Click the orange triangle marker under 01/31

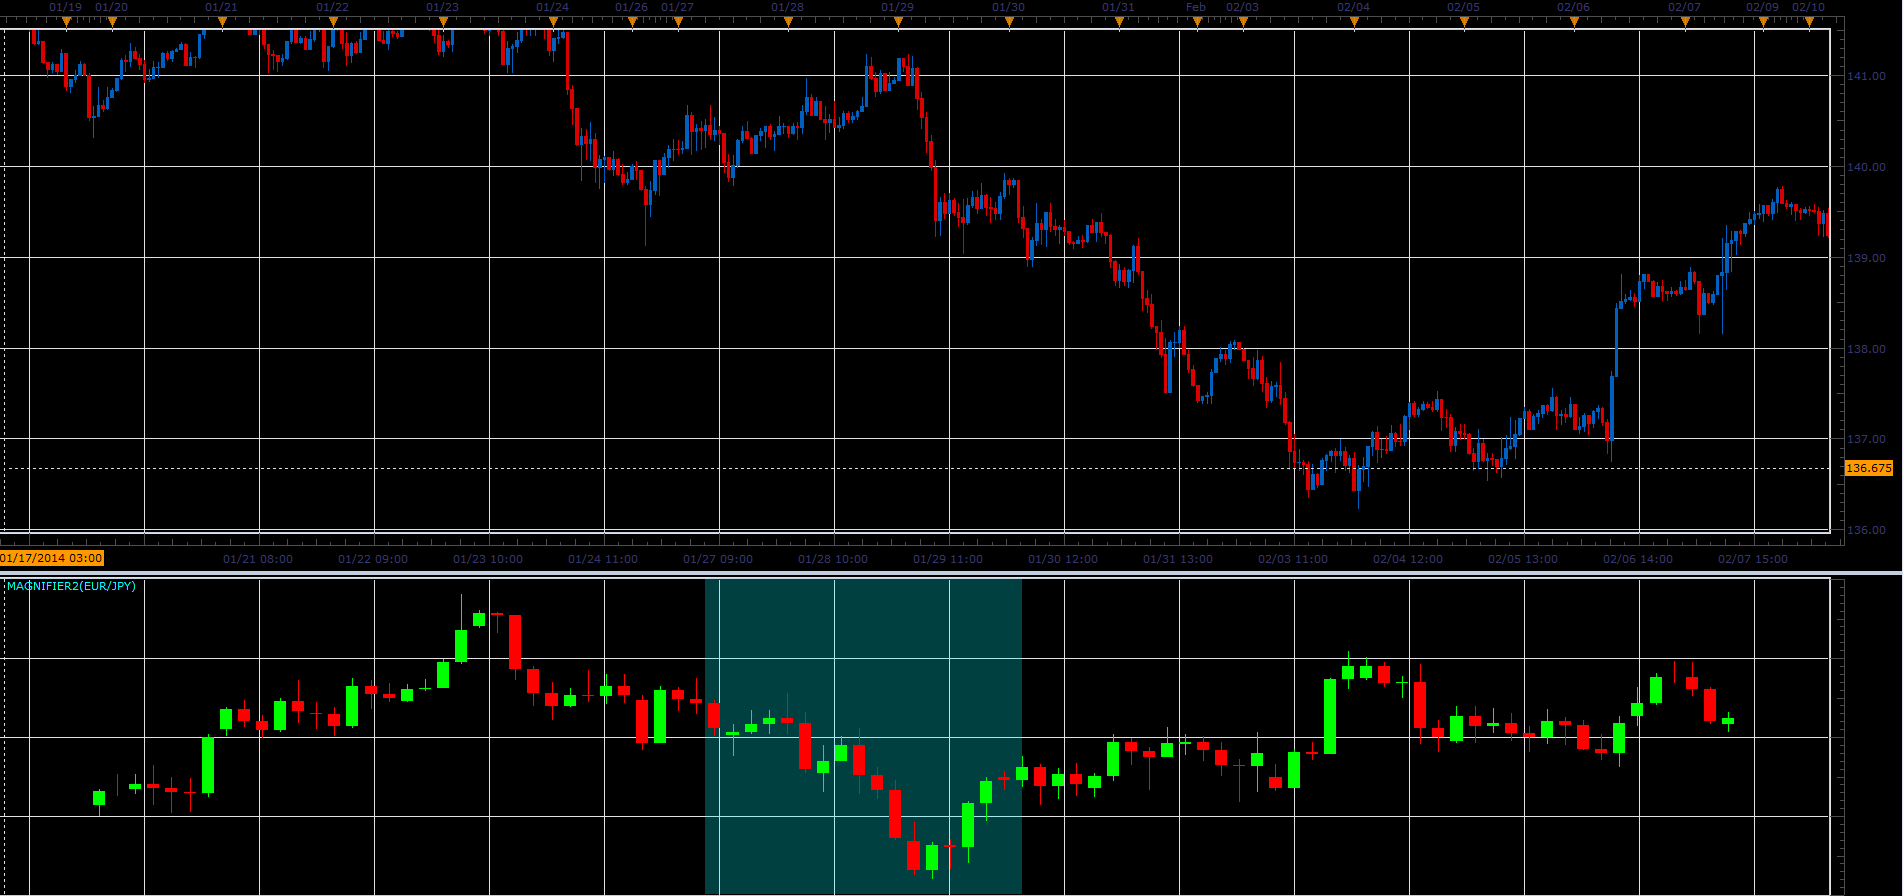(x=1119, y=22)
